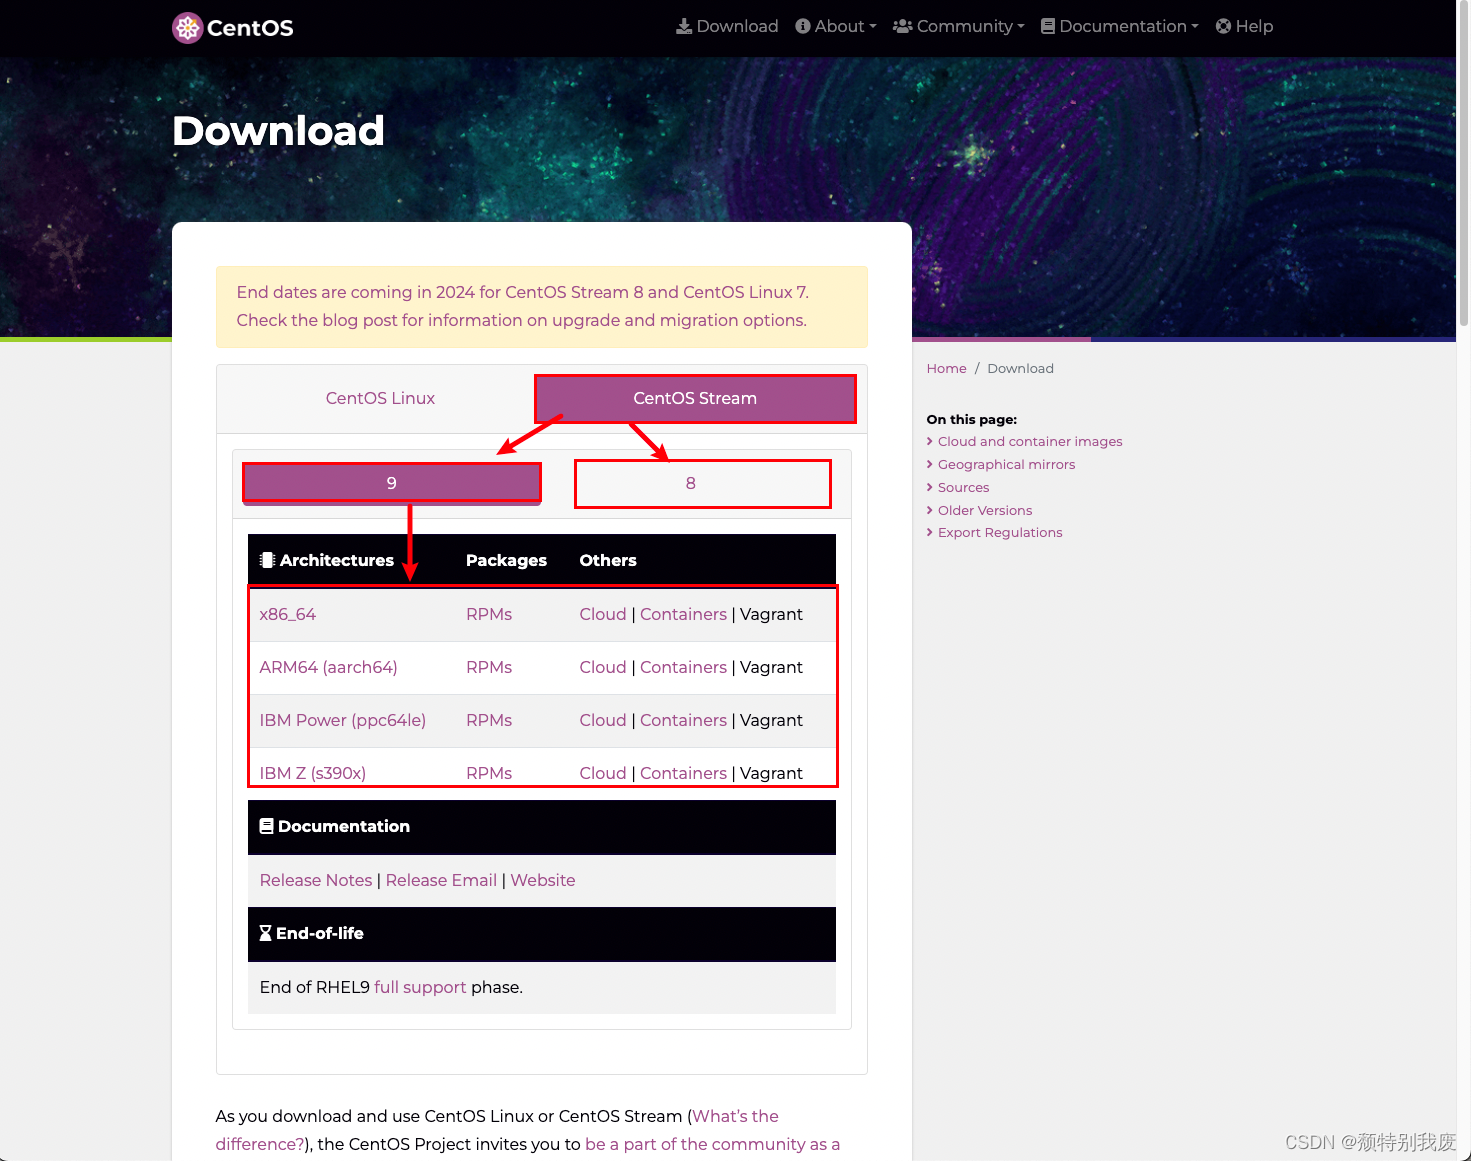This screenshot has width=1471, height=1161.
Task: Open Containers link in x86_64 row
Action: click(x=684, y=614)
